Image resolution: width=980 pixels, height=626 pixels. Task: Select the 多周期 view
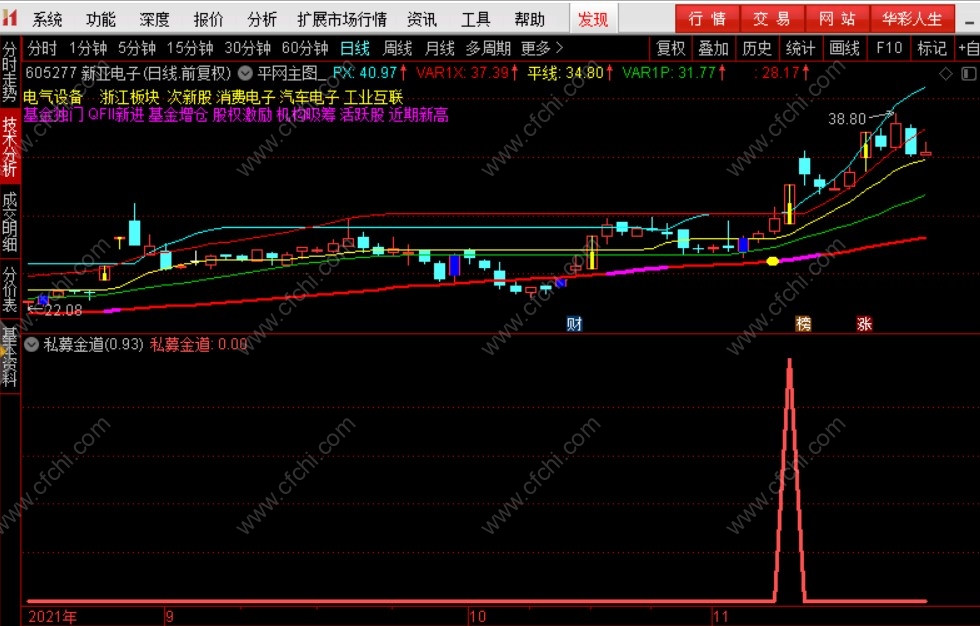pos(488,48)
